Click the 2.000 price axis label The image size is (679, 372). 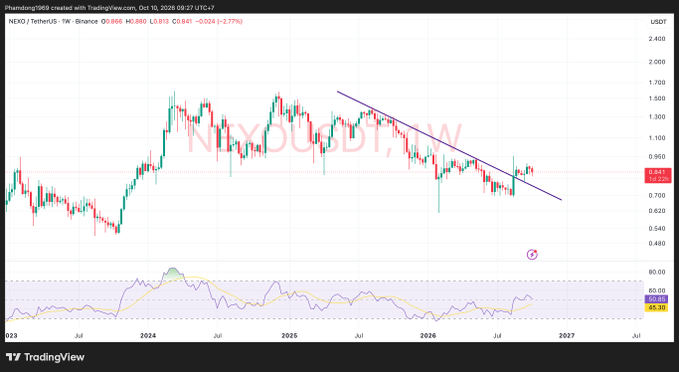coord(657,62)
